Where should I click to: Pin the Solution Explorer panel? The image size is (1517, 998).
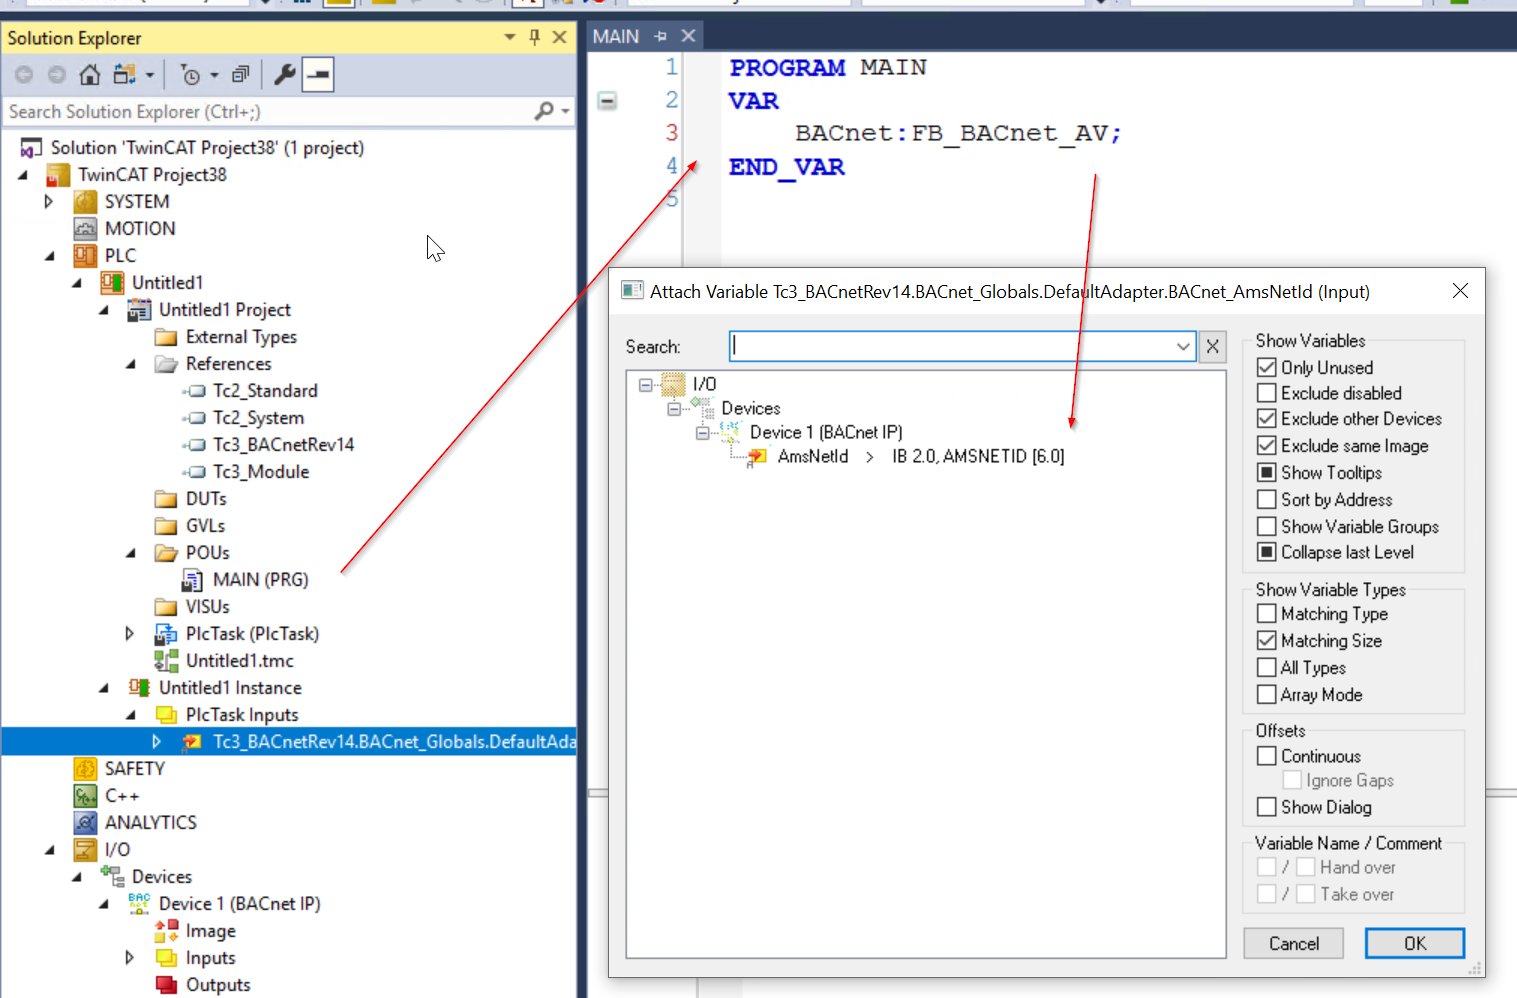click(x=535, y=37)
